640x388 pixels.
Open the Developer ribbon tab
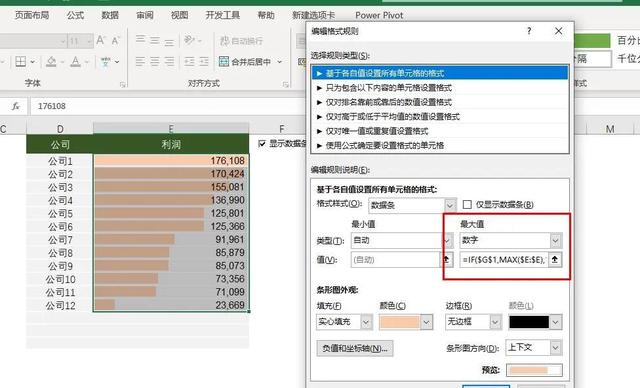(x=222, y=16)
